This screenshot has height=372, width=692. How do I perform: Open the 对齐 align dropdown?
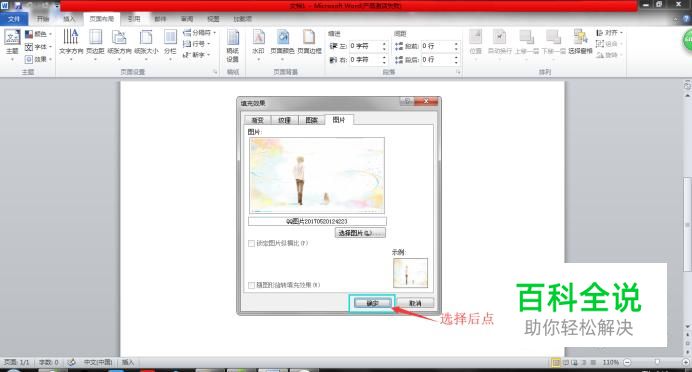coord(609,33)
